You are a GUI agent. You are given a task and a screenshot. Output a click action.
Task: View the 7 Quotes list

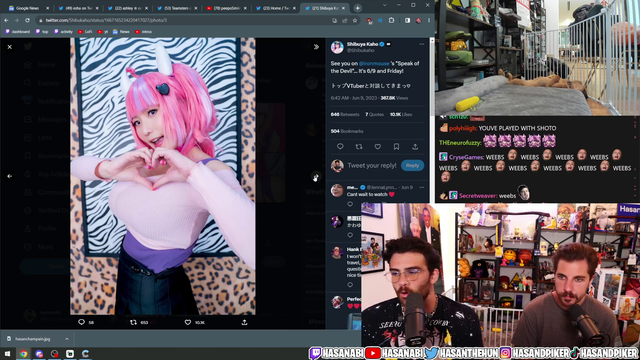coord(374,115)
